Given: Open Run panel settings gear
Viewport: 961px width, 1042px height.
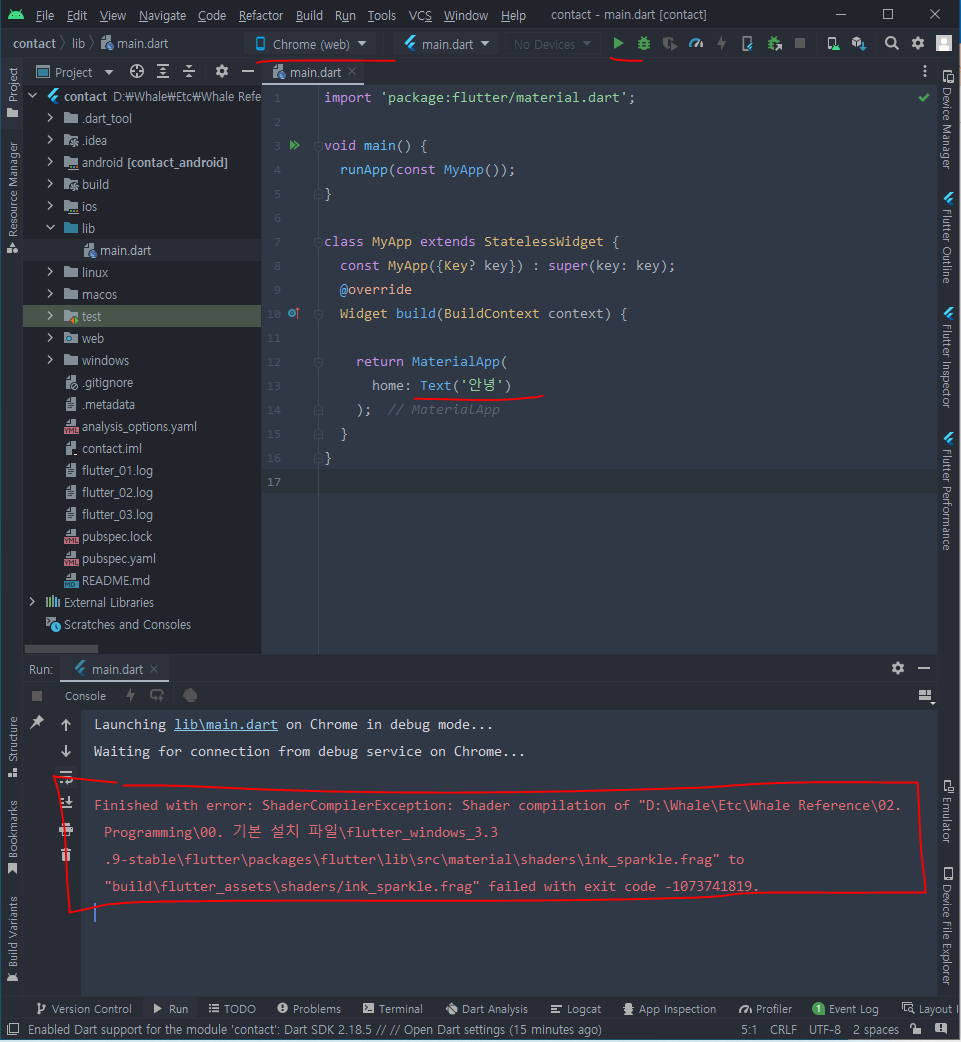Looking at the screenshot, I should coord(898,668).
